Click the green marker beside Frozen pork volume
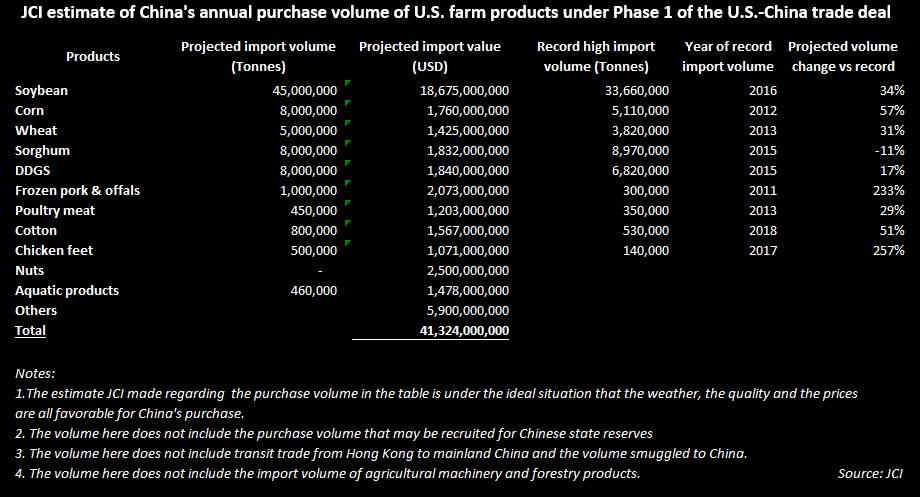Screen dimensions: 920x497 tap(348, 182)
